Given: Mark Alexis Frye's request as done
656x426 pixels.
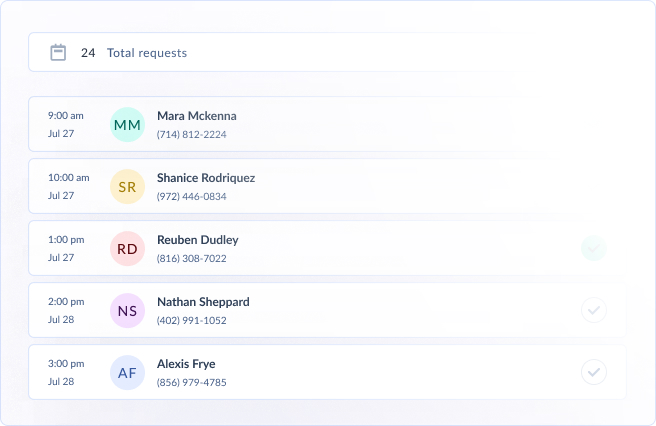Looking at the screenshot, I should (x=594, y=373).
